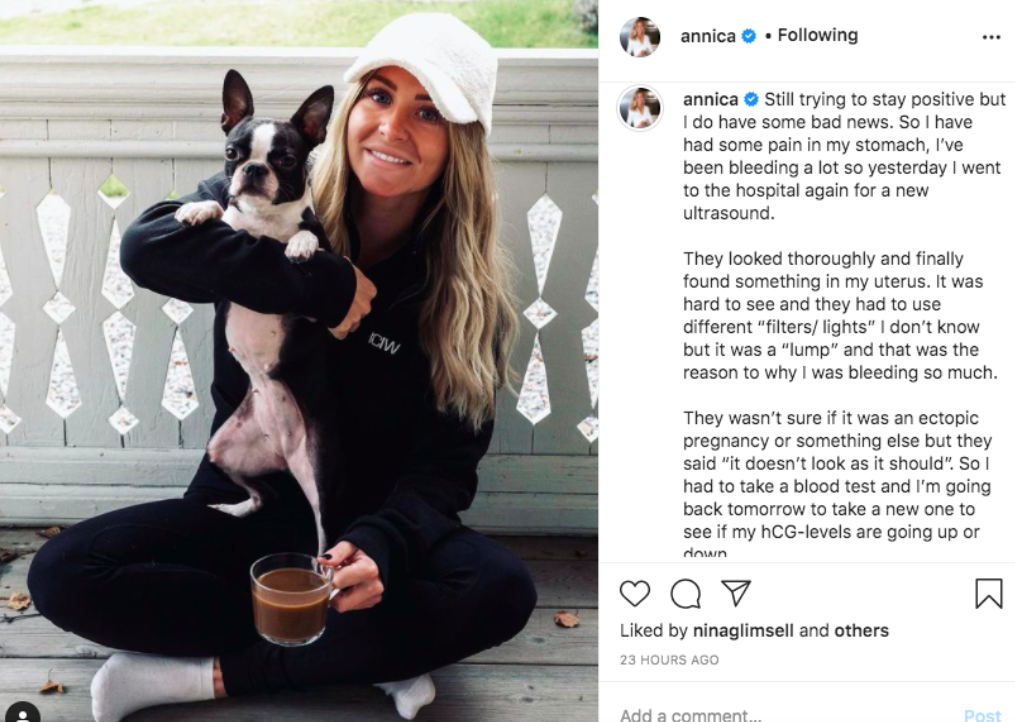Open annica username link in caption

(x=711, y=99)
